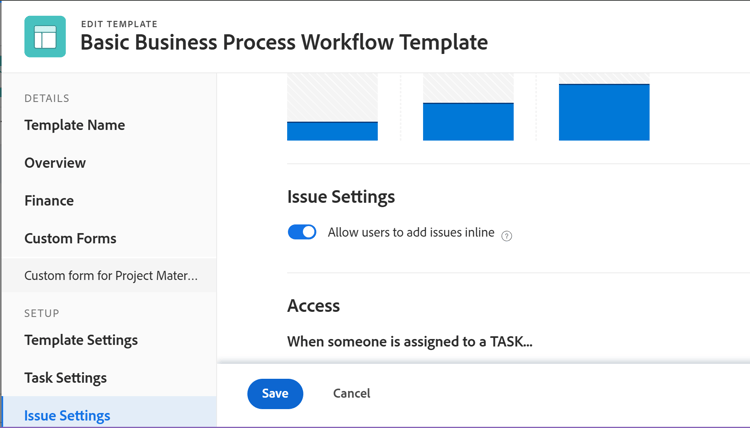
Task: Click the Access section heading
Action: 313,306
